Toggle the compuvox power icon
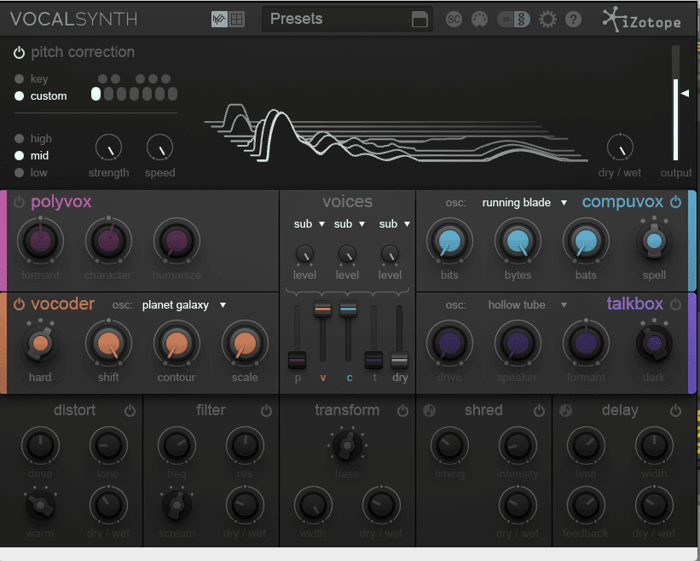 coord(675,202)
